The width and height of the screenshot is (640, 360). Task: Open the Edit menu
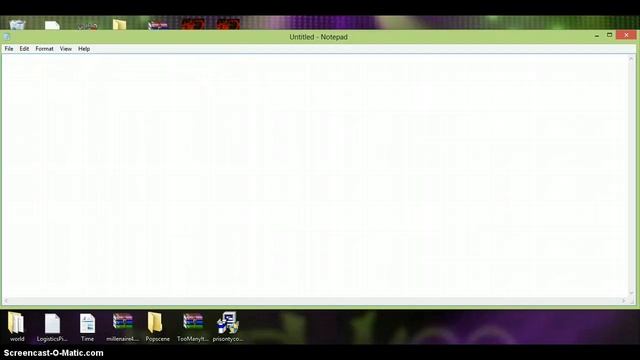[x=24, y=49]
